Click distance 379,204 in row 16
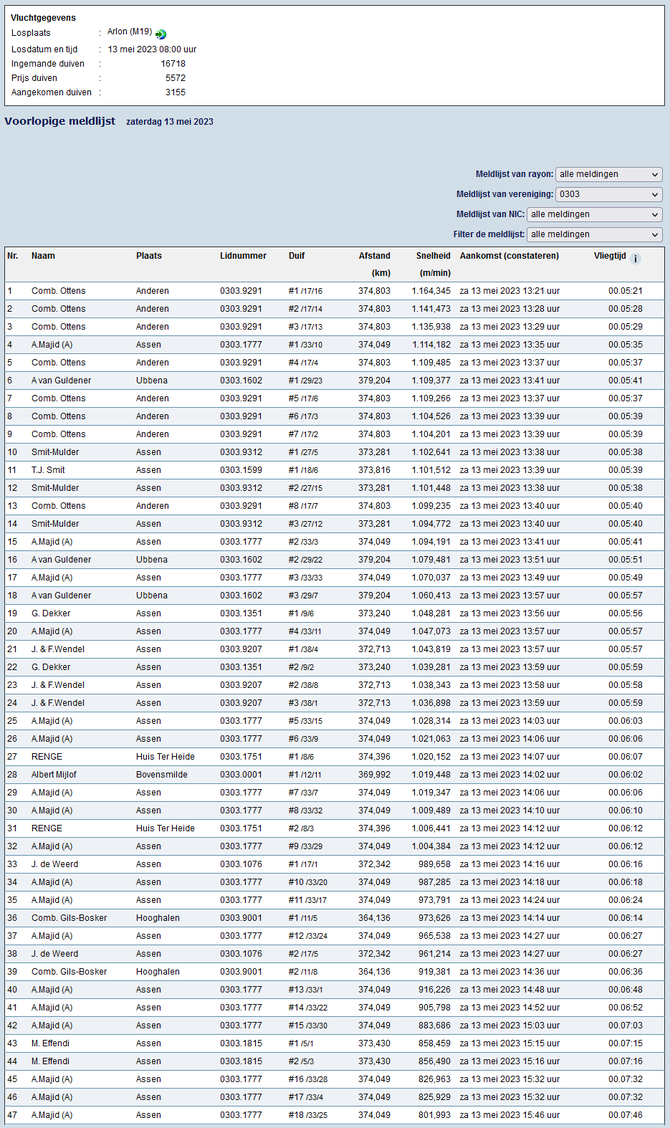Viewport: 670px width, 1128px height. (374, 560)
